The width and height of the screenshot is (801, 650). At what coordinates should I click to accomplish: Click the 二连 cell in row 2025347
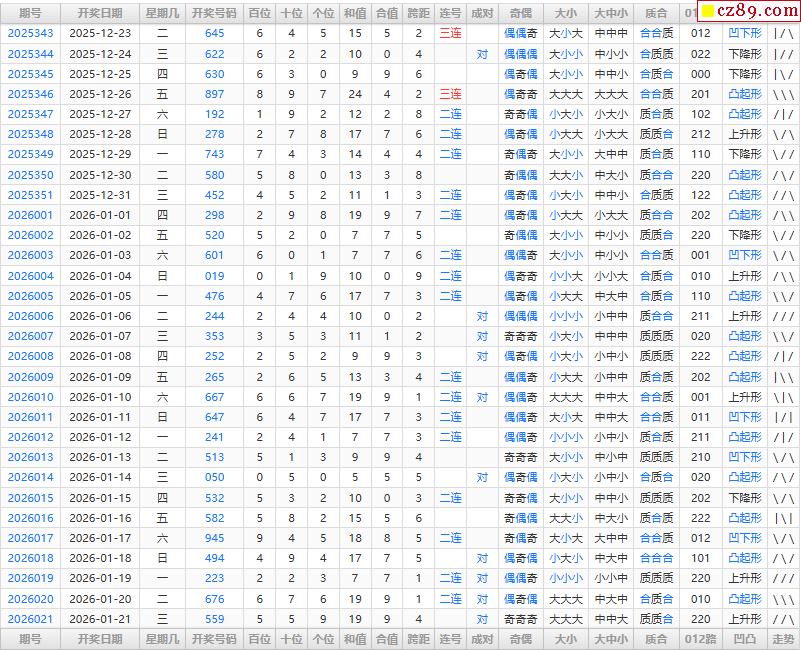(x=451, y=114)
